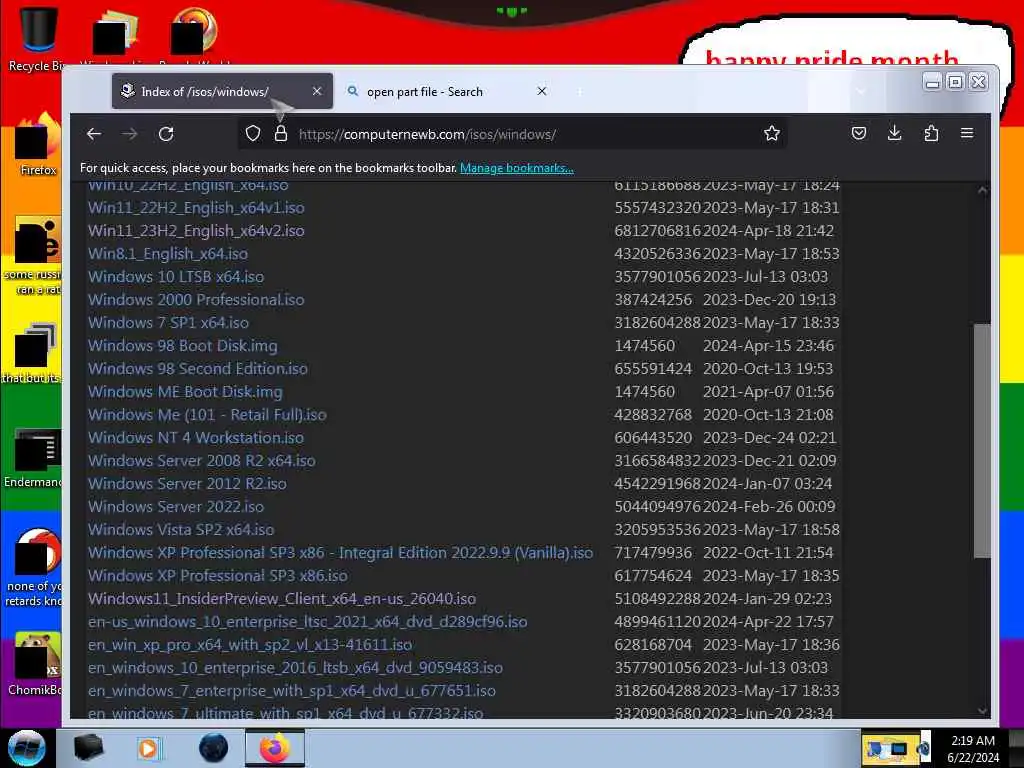Close the 'Index of /isos/windows/' tab
Screen dimensions: 1024x768
point(317,91)
